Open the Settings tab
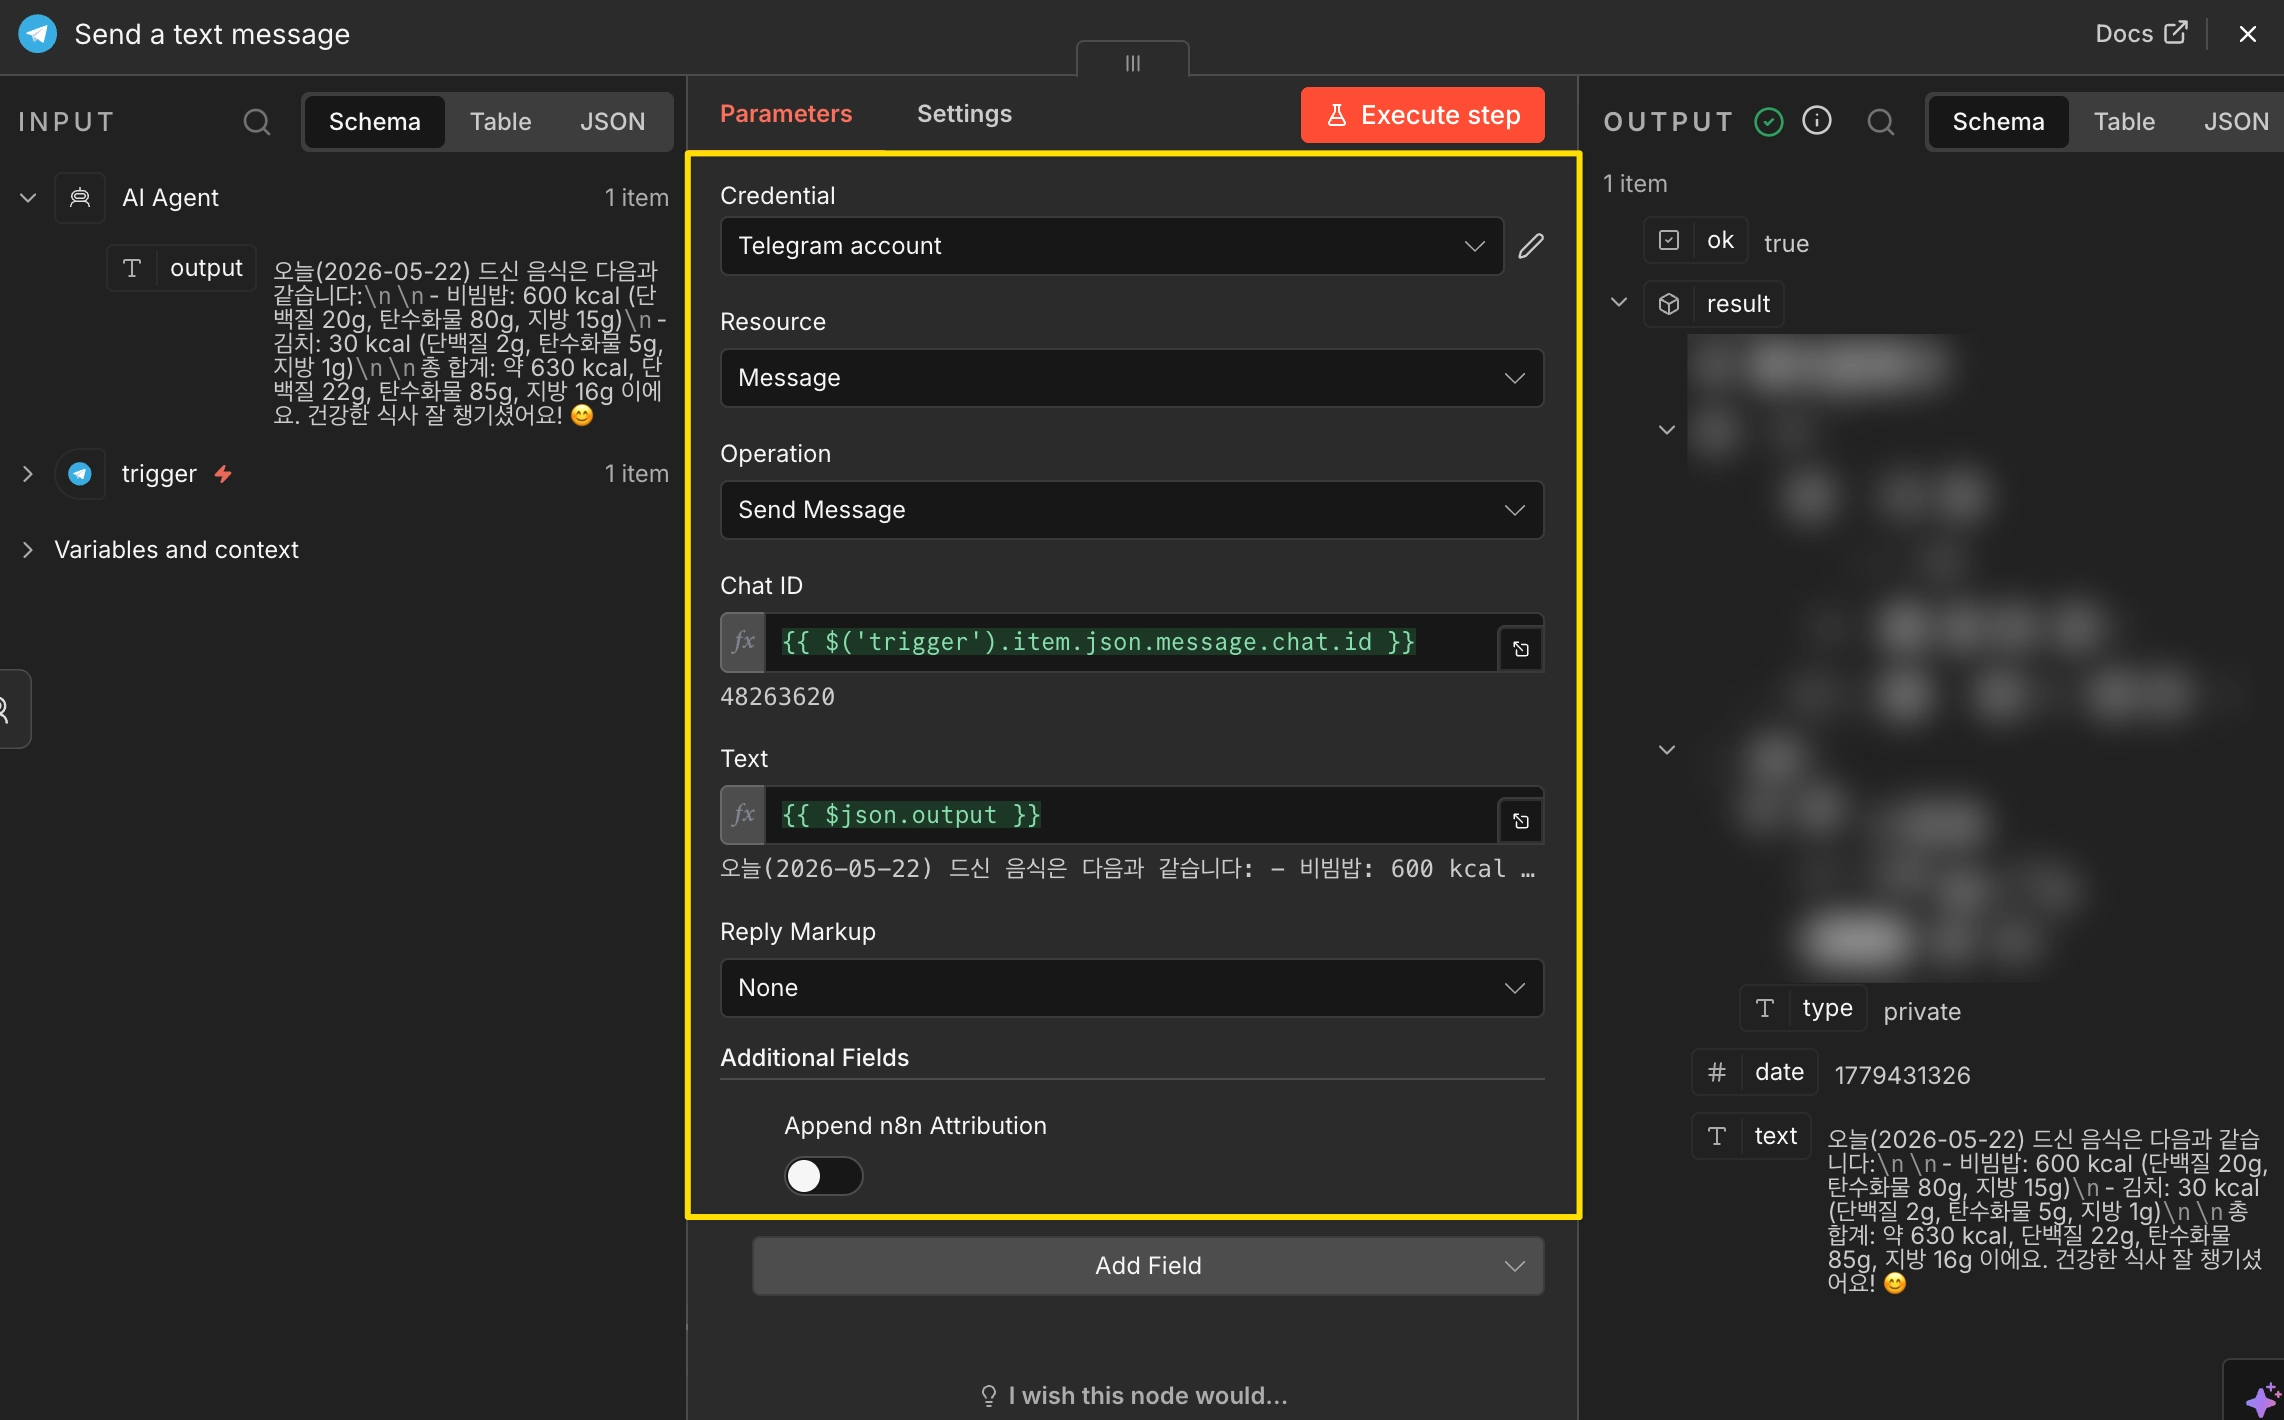The height and width of the screenshot is (1420, 2284). 964,114
